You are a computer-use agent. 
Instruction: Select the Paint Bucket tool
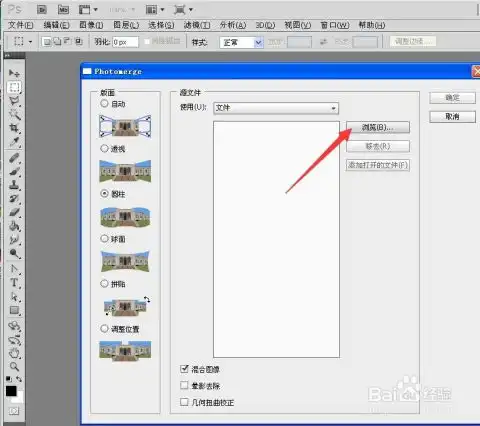[x=14, y=226]
